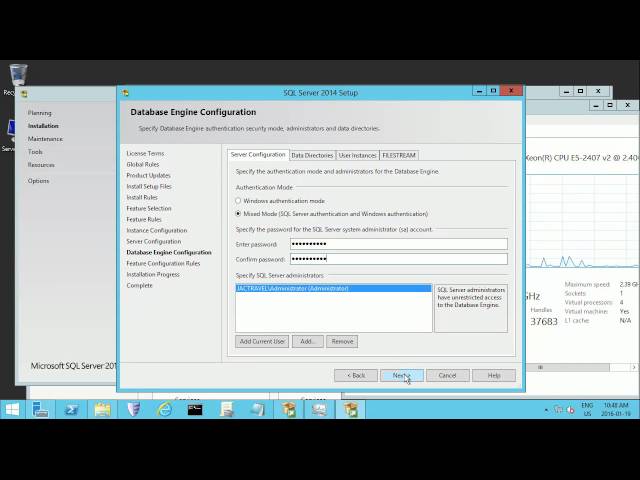Image resolution: width=640 pixels, height=480 pixels.
Task: Open Options in Installation Center window
Action: tap(38, 181)
